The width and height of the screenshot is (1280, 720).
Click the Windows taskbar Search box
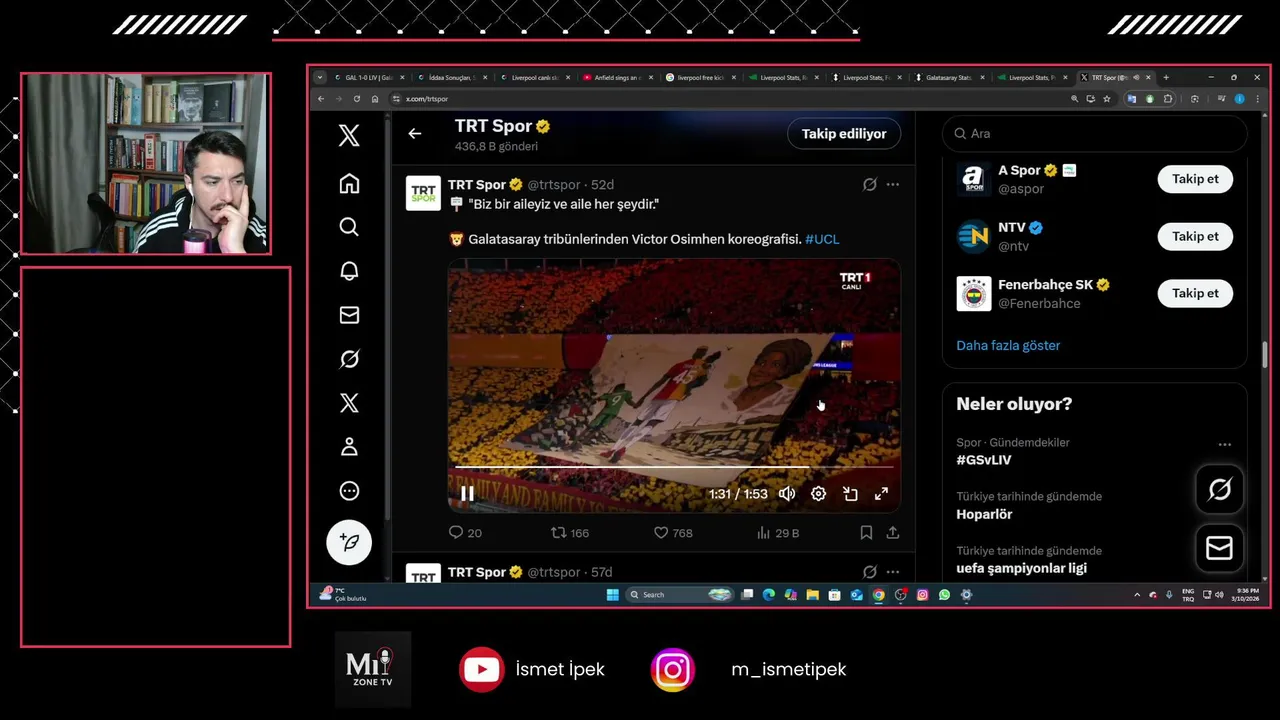click(680, 595)
